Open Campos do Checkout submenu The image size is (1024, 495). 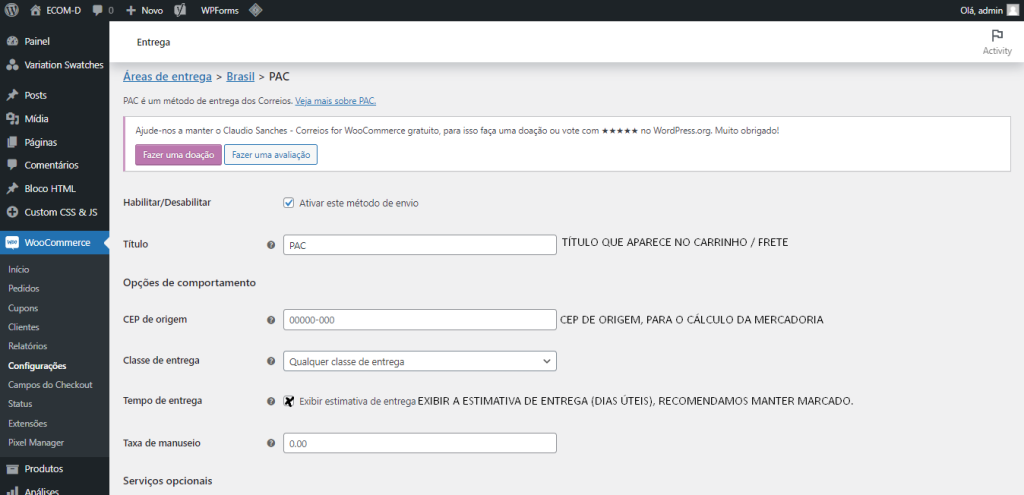50,385
